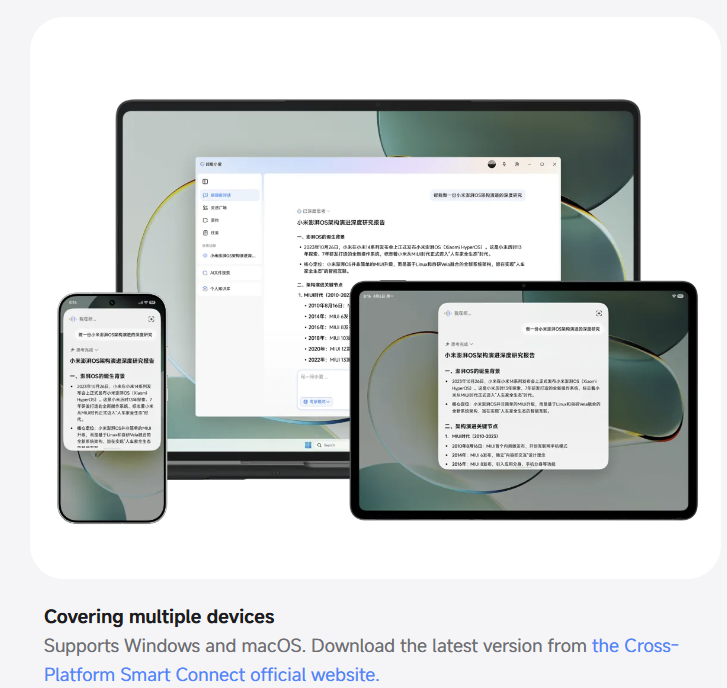Tap the user message bubble on the phone
The image size is (727, 688).
click(x=115, y=334)
